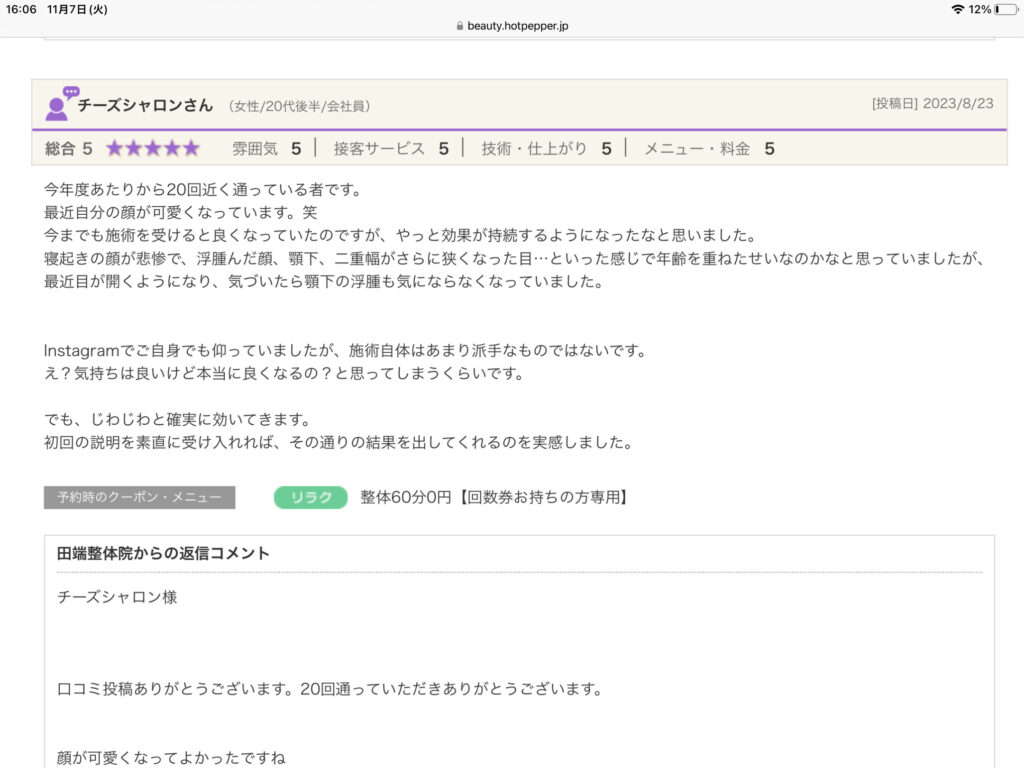
Task: Tap the battery icon in status bar
Action: tap(1005, 9)
